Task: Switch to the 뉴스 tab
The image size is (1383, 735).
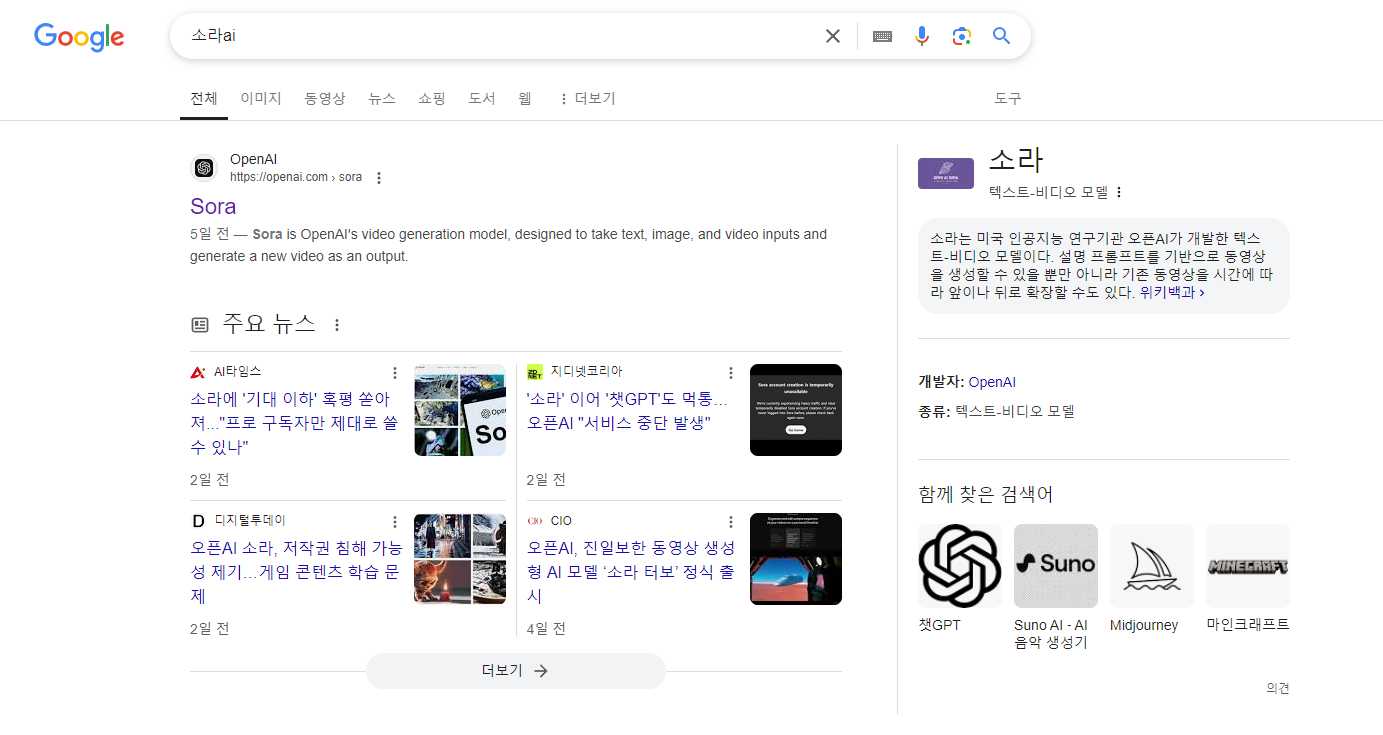Action: [x=382, y=99]
